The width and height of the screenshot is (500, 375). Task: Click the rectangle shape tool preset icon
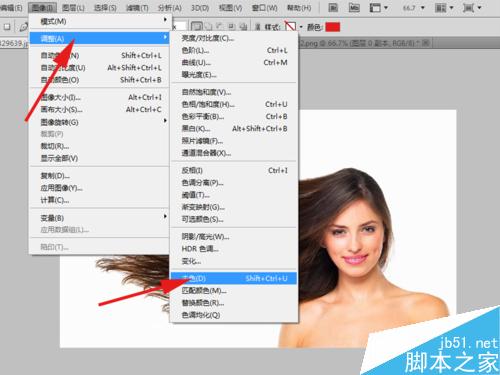coord(7,27)
